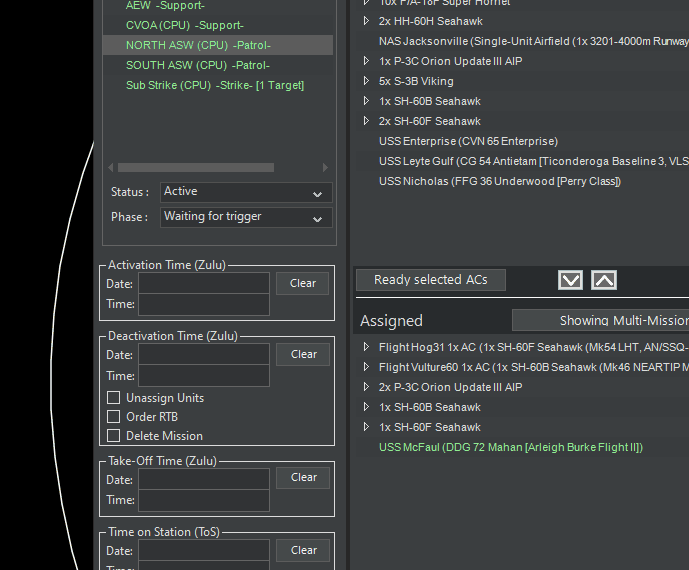Clear the Time on Station fields
The image size is (689, 570).
[303, 550]
